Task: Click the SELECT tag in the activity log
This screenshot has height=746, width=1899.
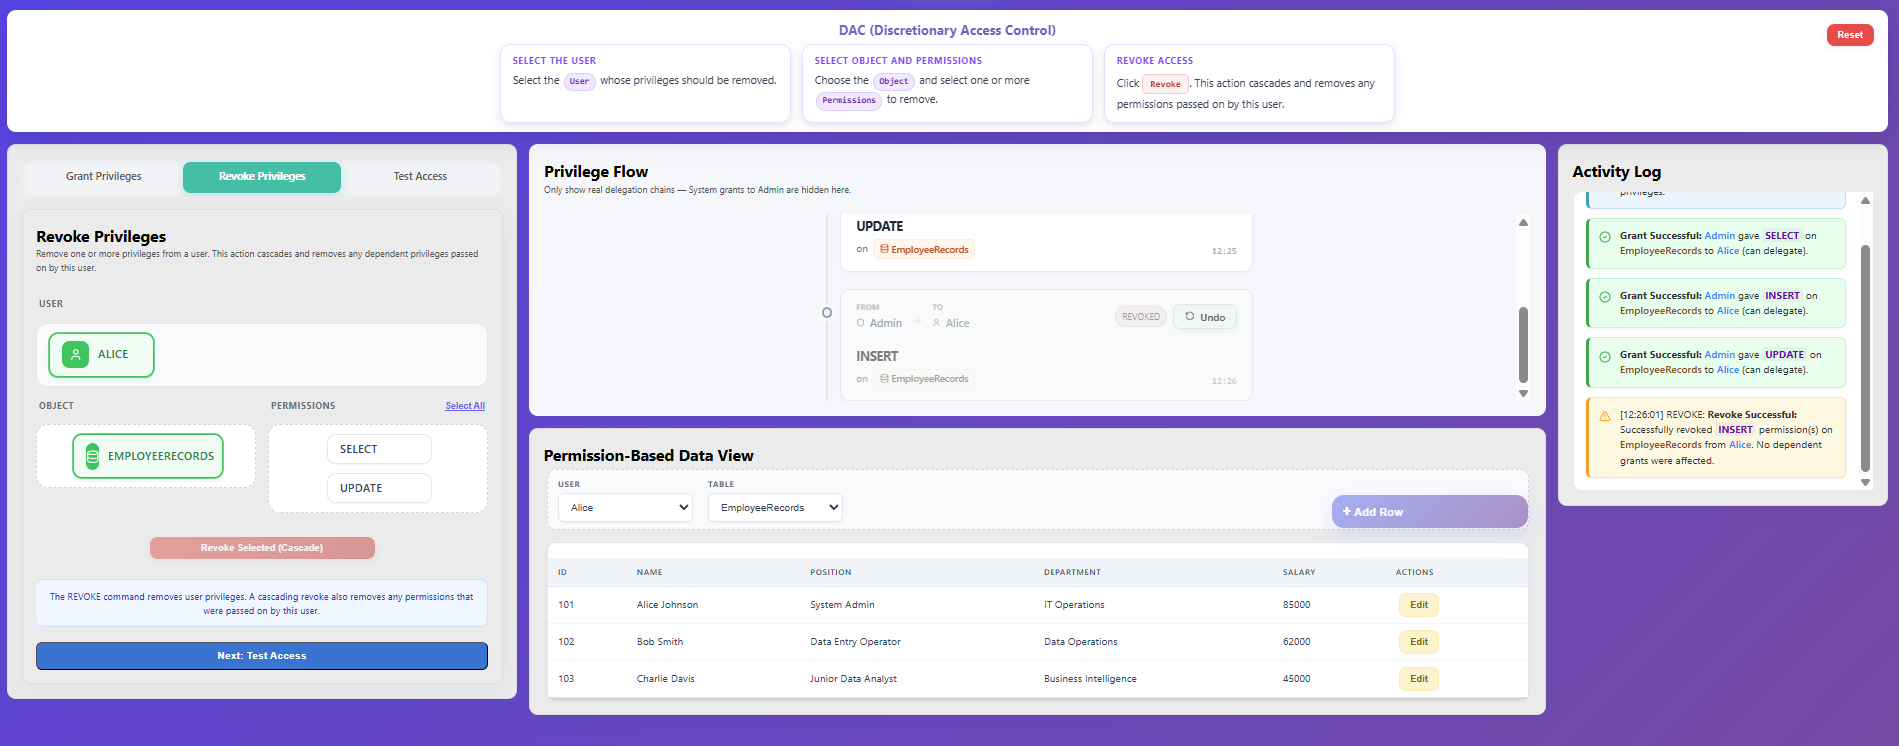Action: point(1782,237)
